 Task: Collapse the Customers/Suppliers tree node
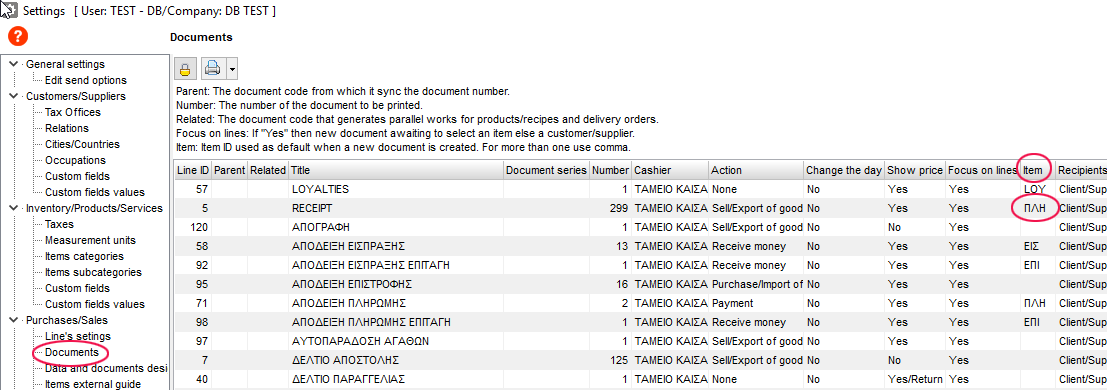click(13, 96)
